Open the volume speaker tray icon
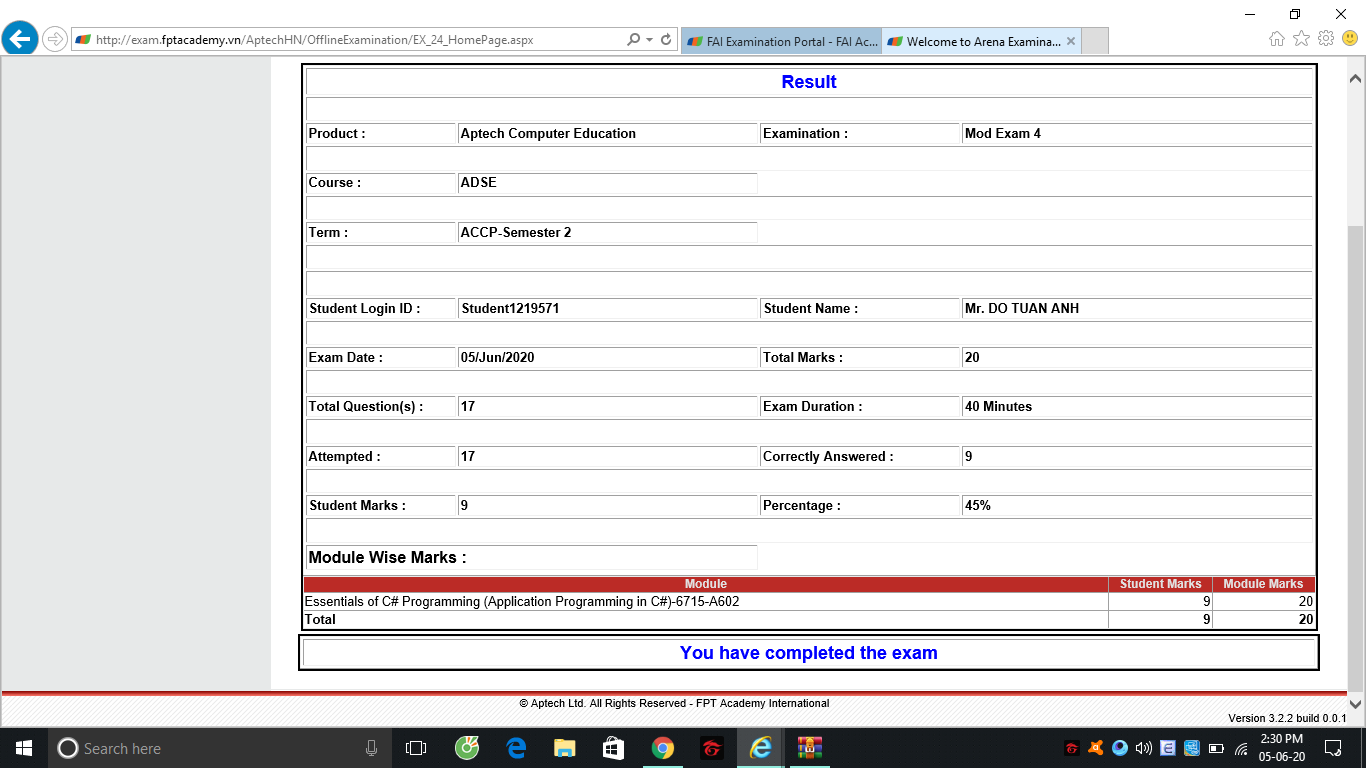1366x768 pixels. click(1144, 748)
